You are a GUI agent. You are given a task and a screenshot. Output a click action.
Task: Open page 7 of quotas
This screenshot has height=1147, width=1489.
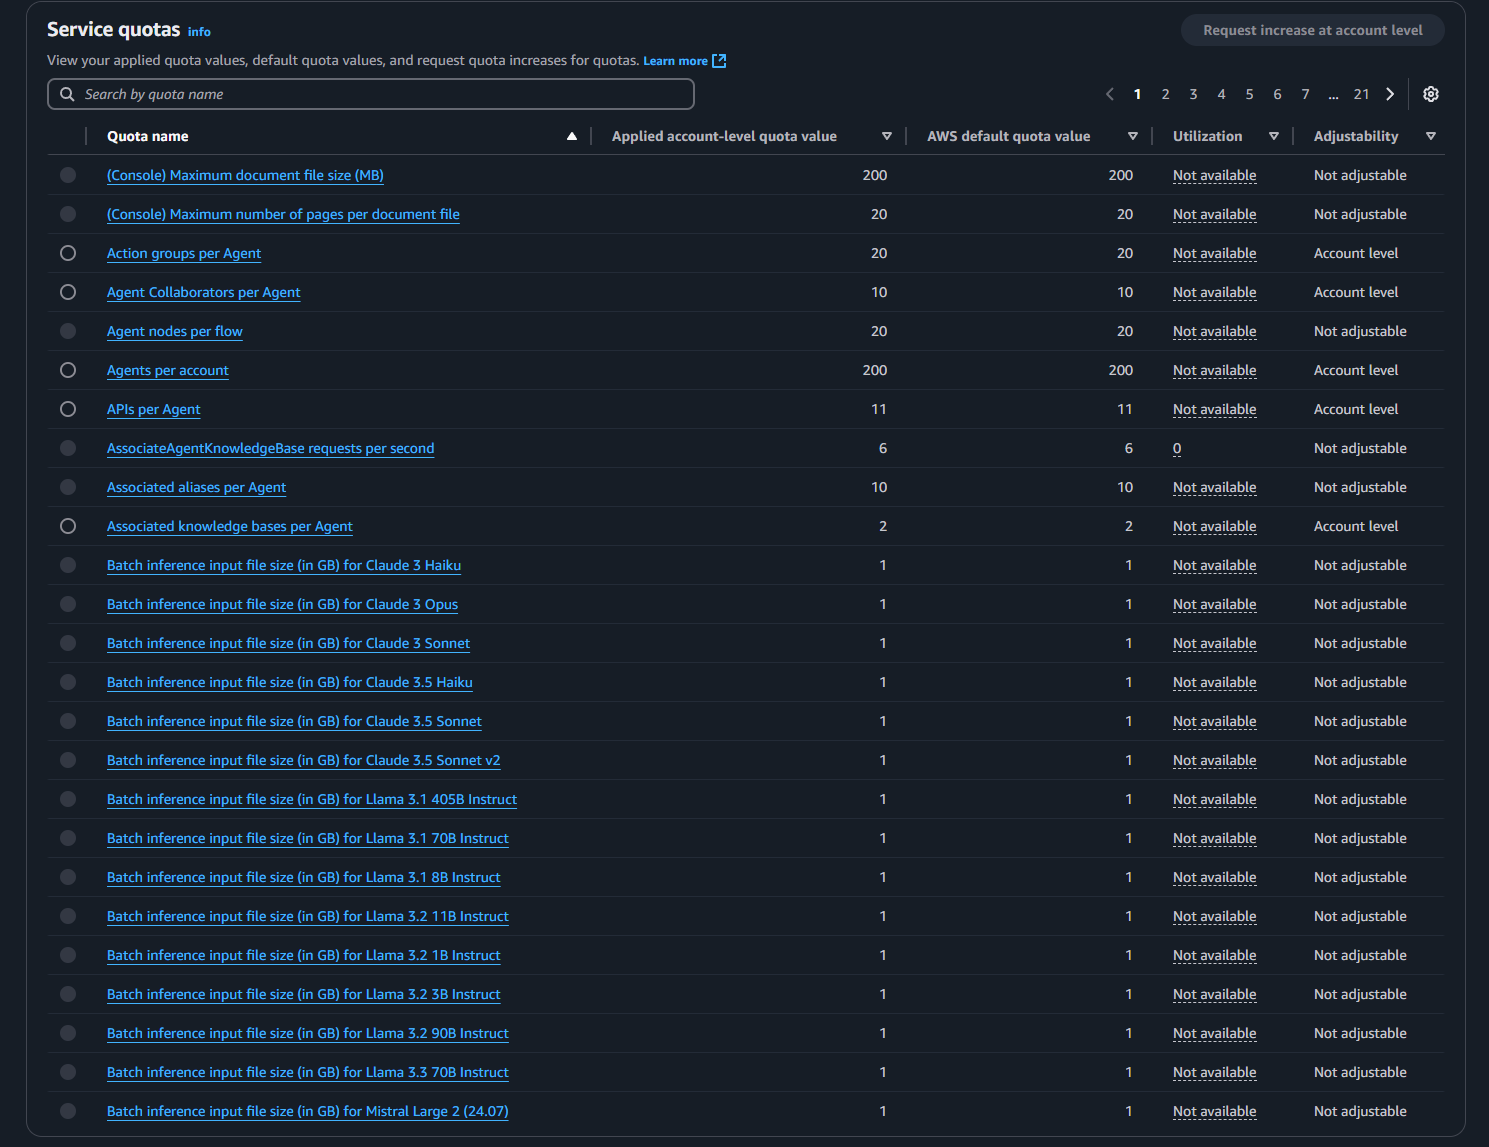point(1305,94)
